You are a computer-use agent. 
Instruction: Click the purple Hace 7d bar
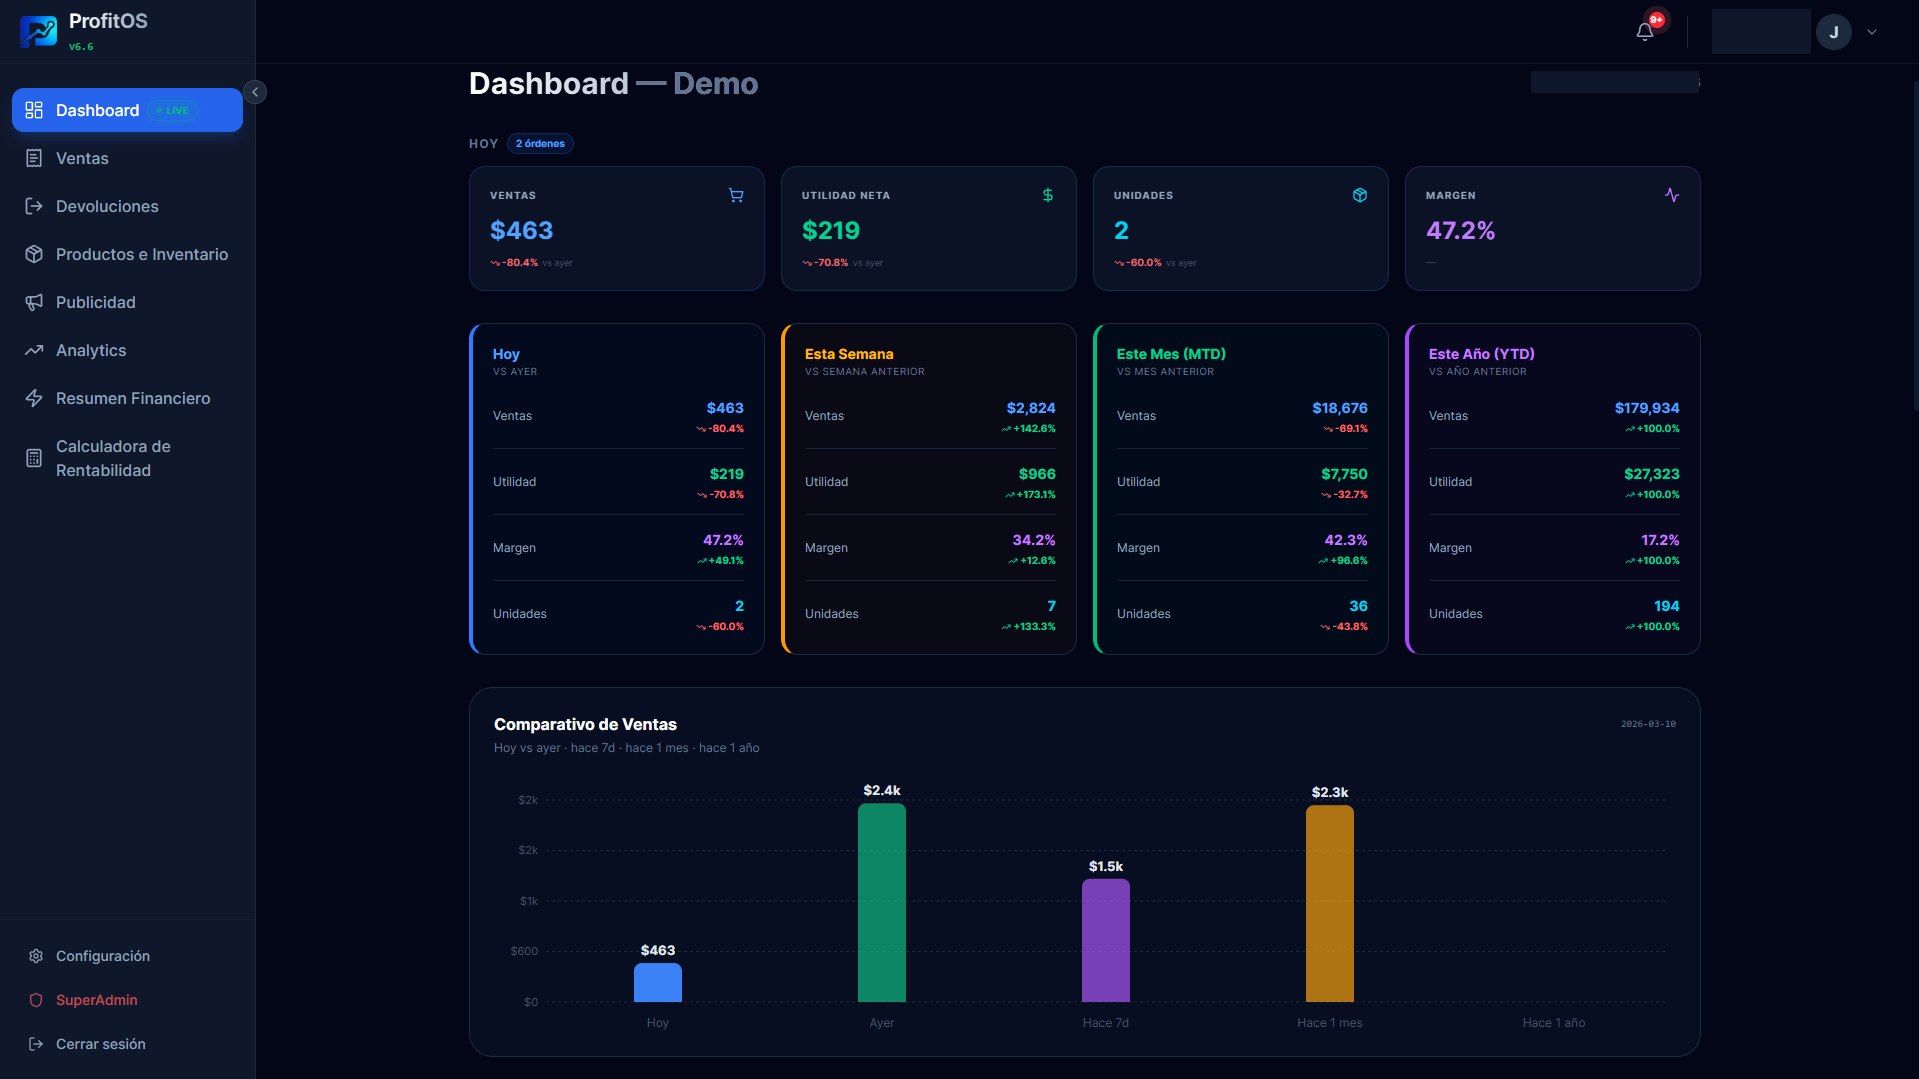(1106, 941)
